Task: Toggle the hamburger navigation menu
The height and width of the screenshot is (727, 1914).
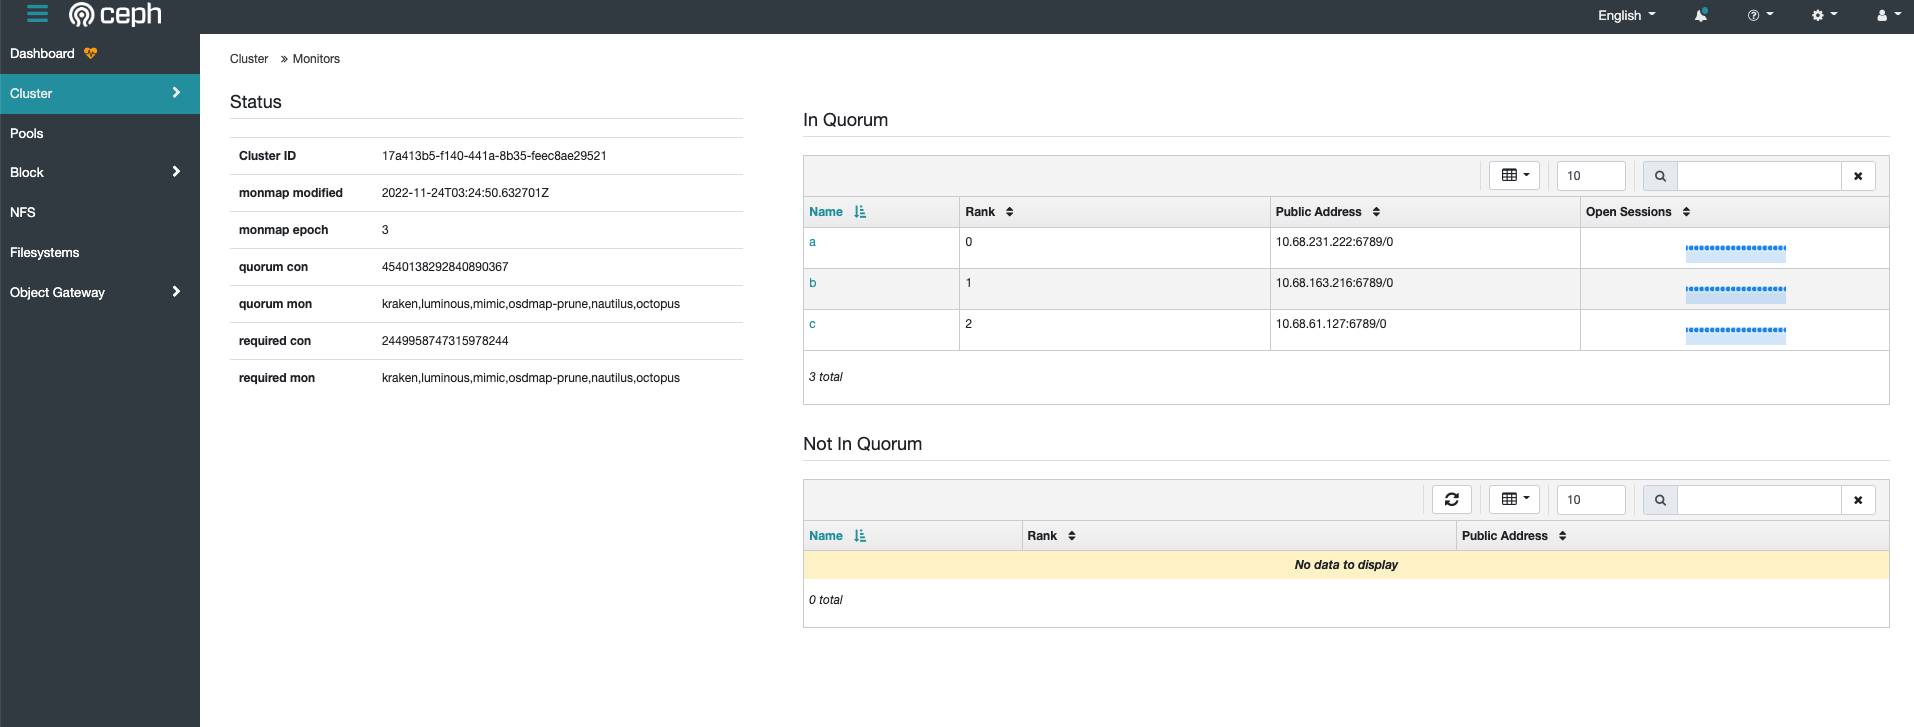Action: pyautogui.click(x=38, y=14)
